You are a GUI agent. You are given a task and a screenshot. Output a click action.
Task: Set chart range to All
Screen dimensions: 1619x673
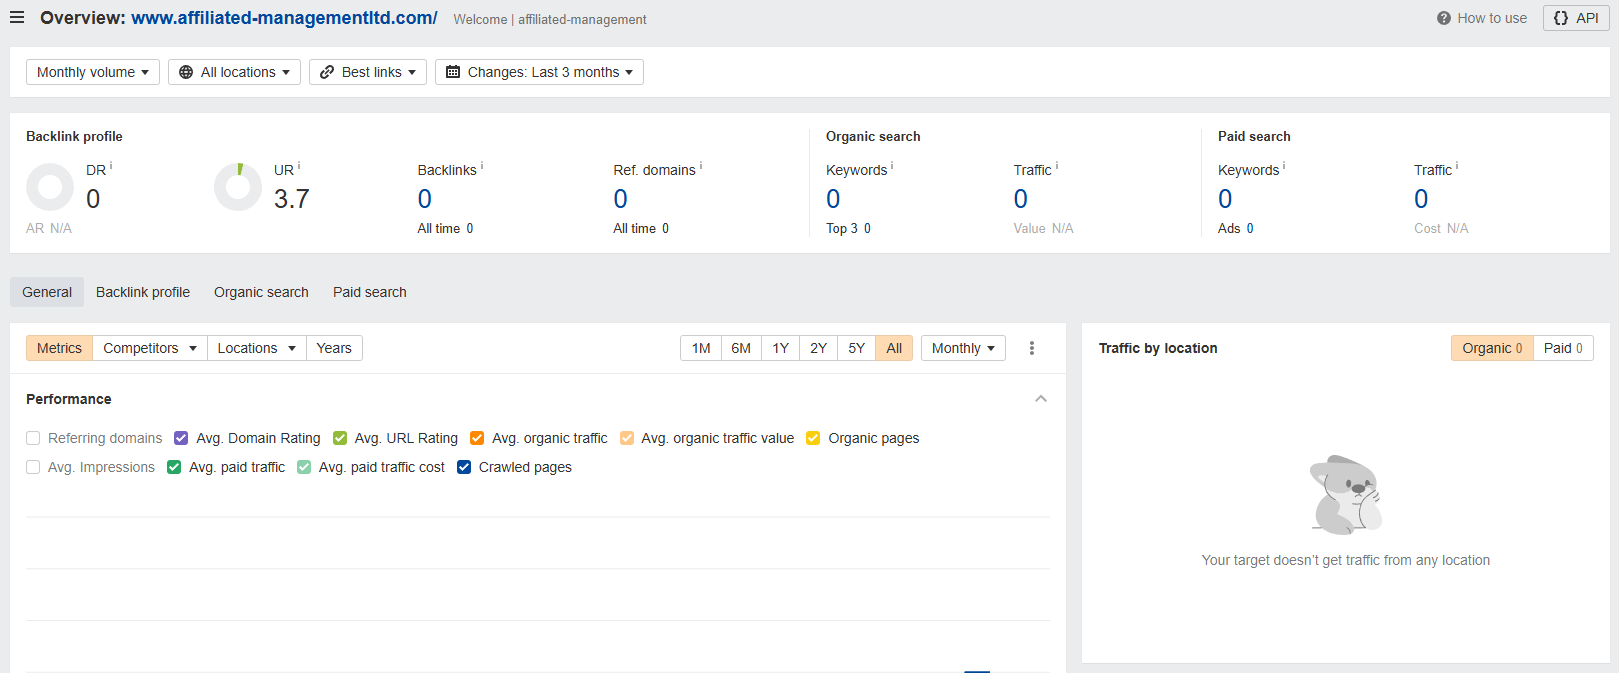click(894, 348)
